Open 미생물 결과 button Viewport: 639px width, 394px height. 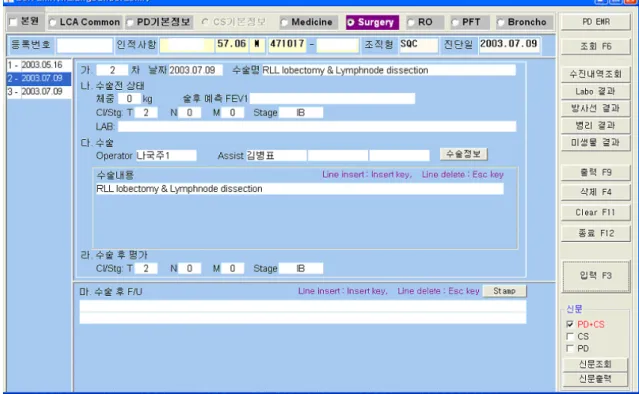(595, 143)
